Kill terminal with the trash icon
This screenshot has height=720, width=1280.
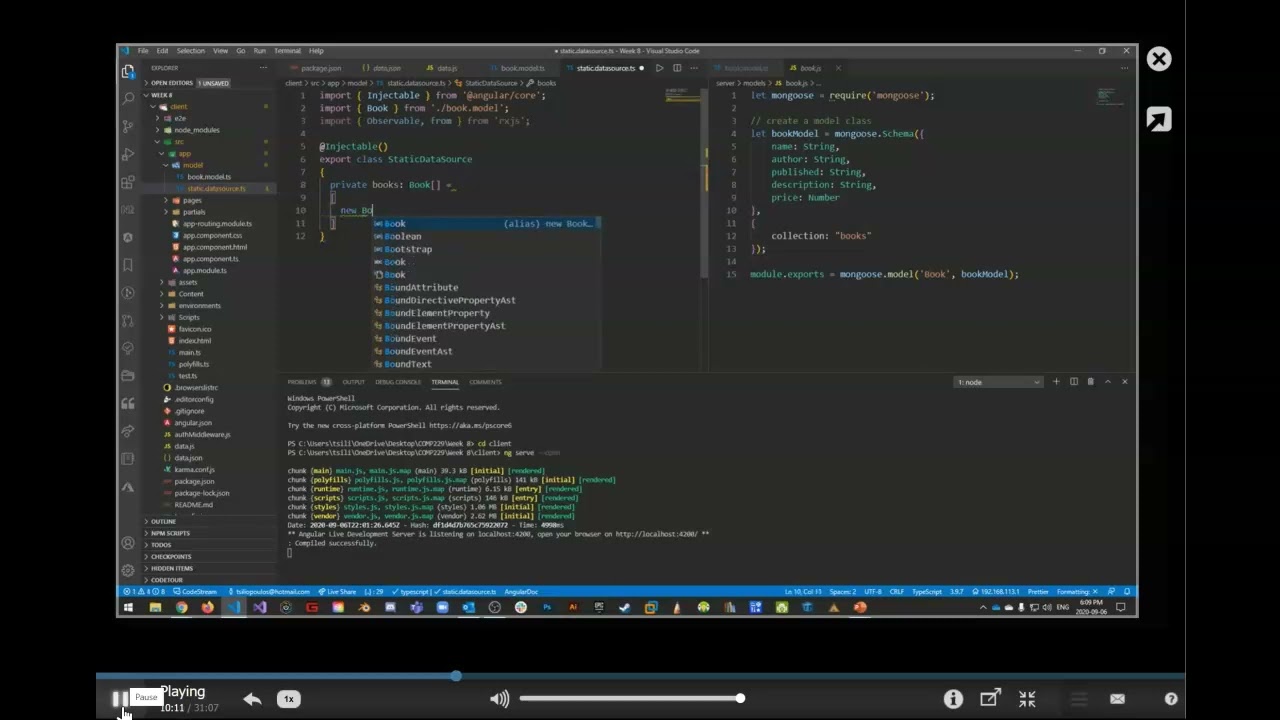pos(1090,382)
